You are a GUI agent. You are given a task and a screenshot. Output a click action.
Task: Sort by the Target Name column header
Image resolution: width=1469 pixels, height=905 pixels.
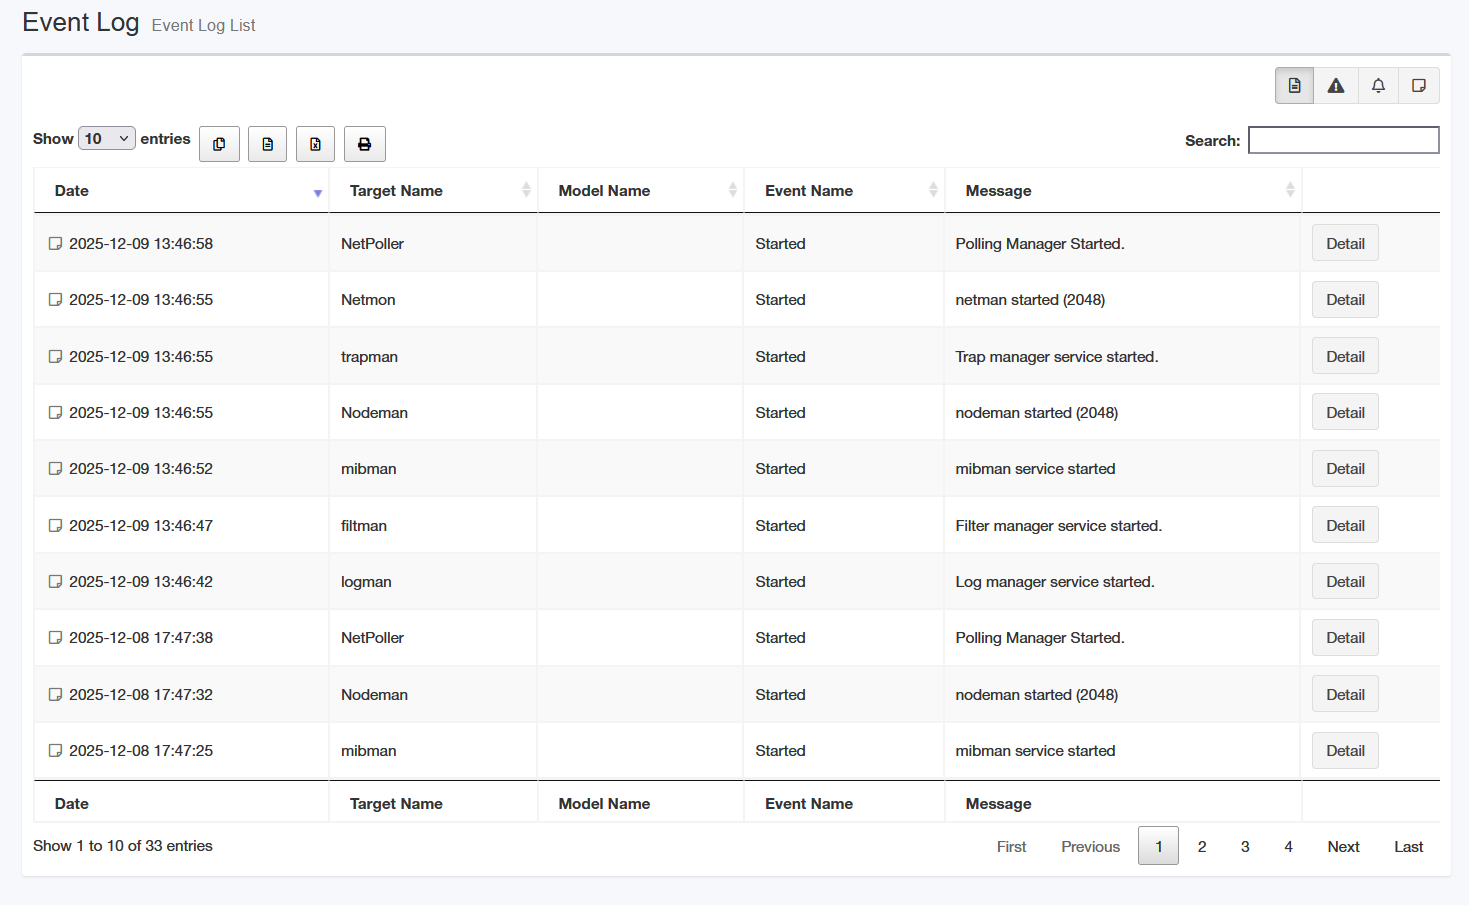pos(433,191)
